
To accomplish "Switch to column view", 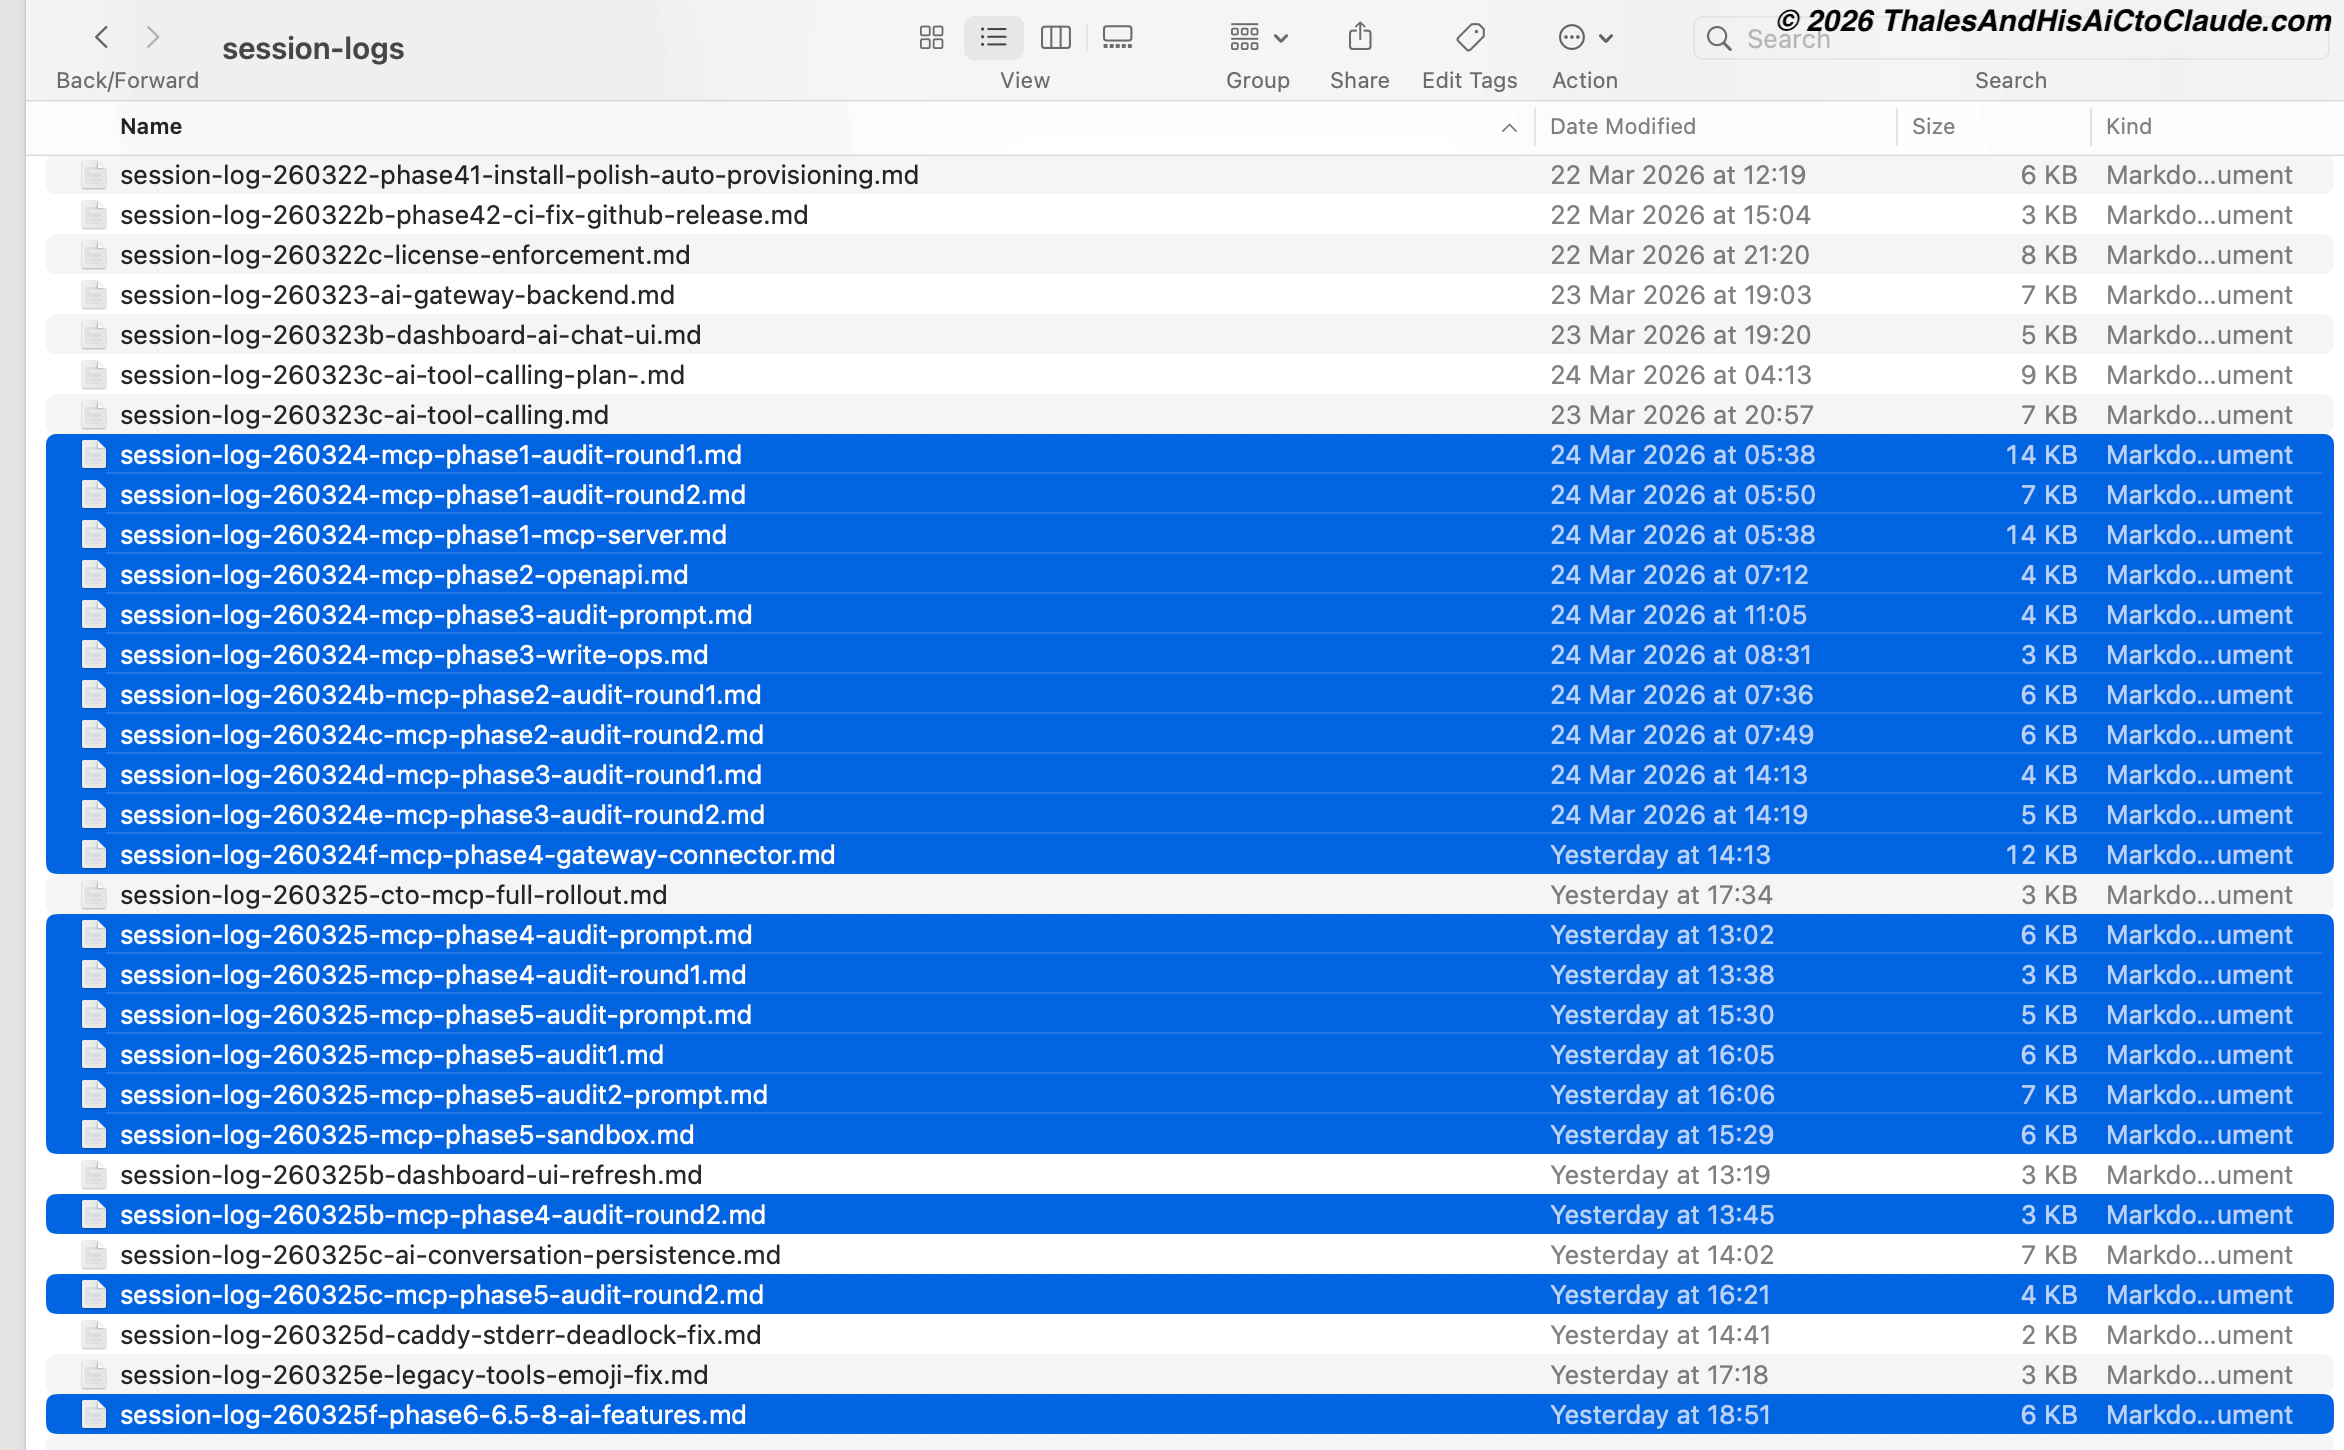I will pyautogui.click(x=1055, y=37).
